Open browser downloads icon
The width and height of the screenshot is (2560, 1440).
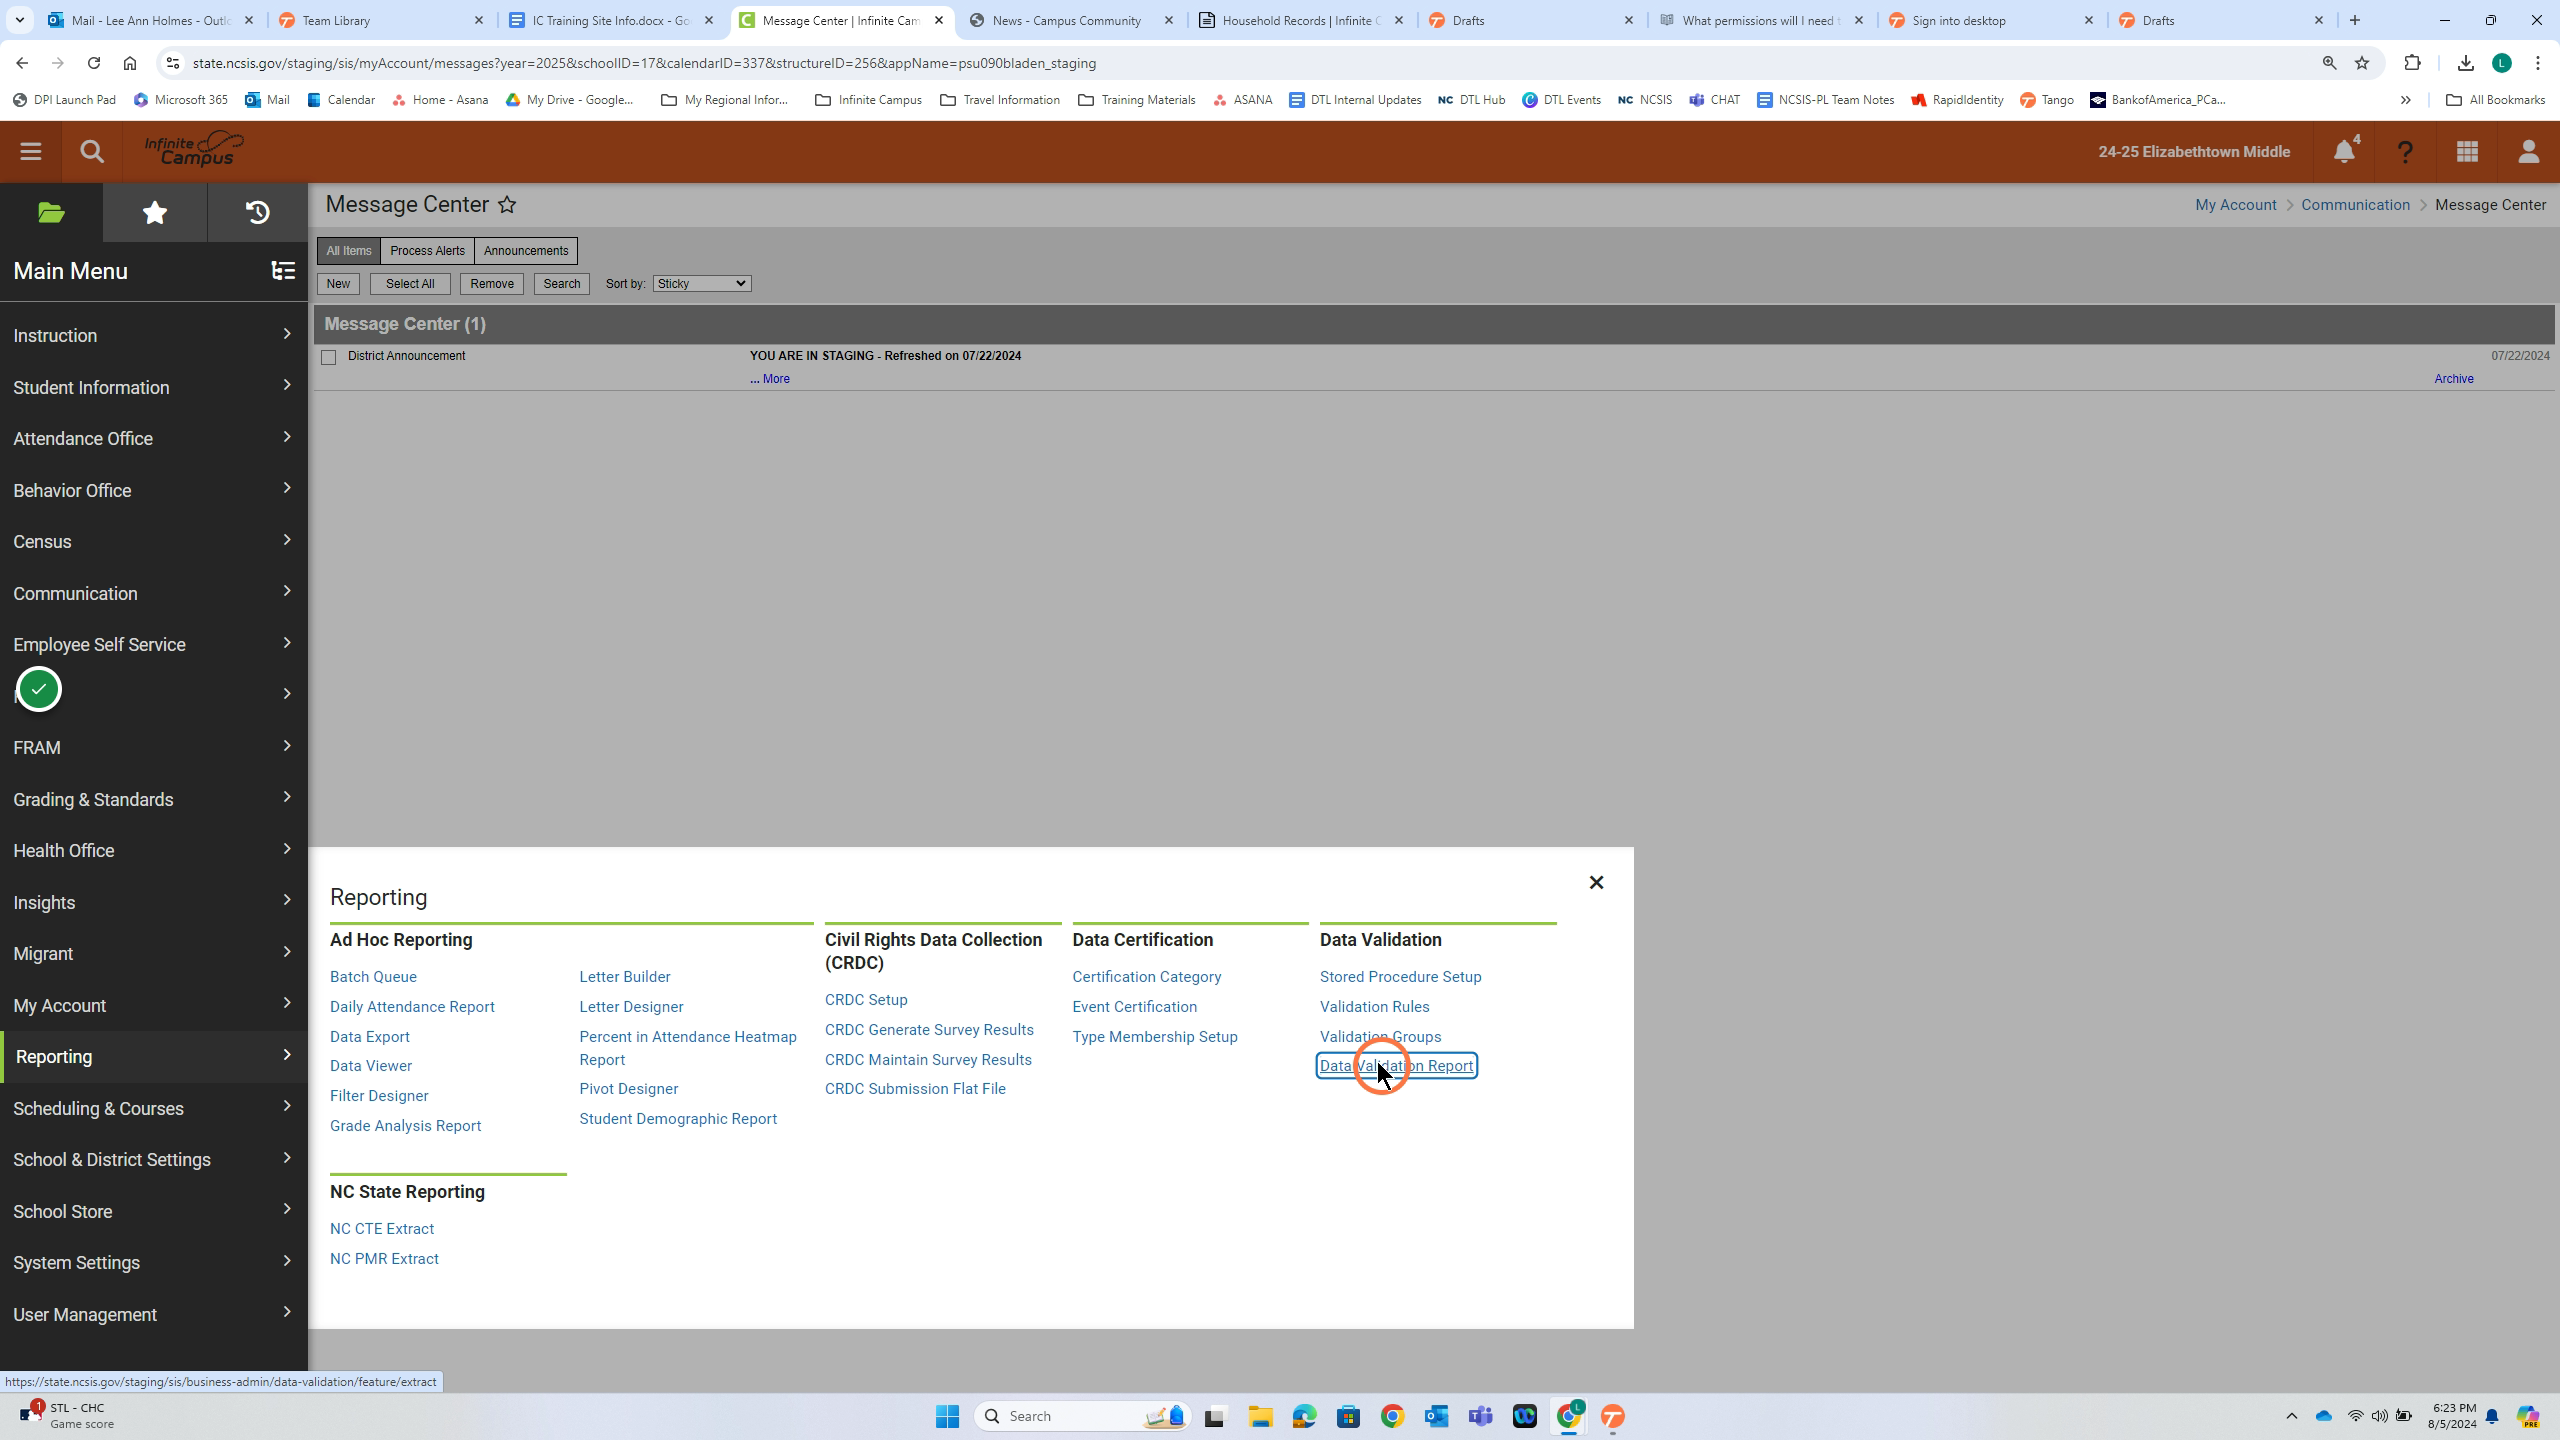[2465, 63]
